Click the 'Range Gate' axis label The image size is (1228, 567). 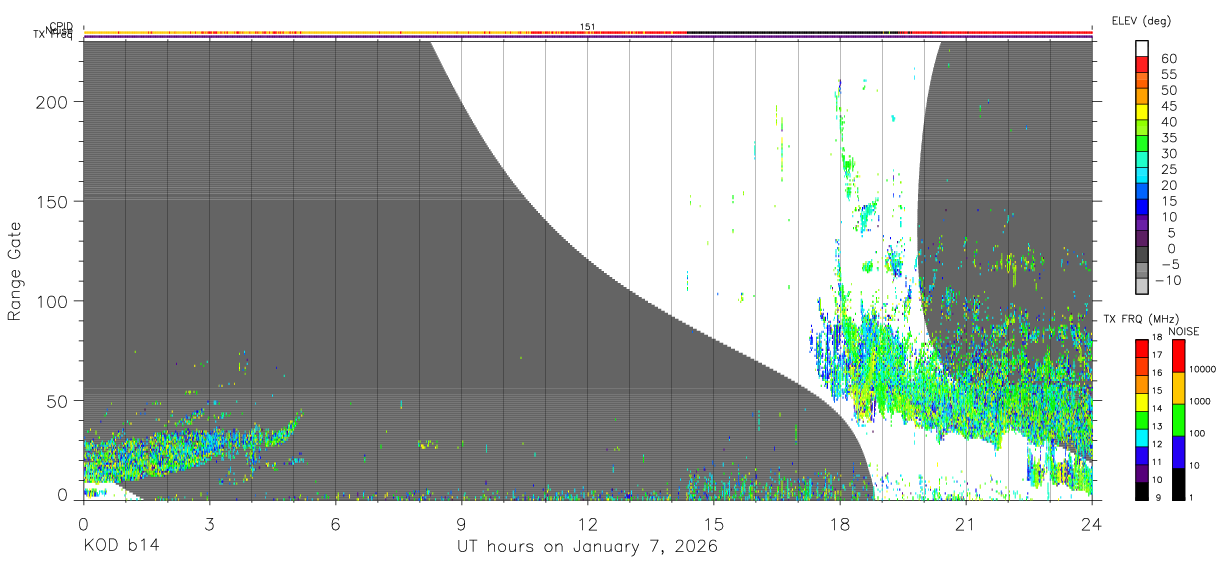click(x=15, y=272)
